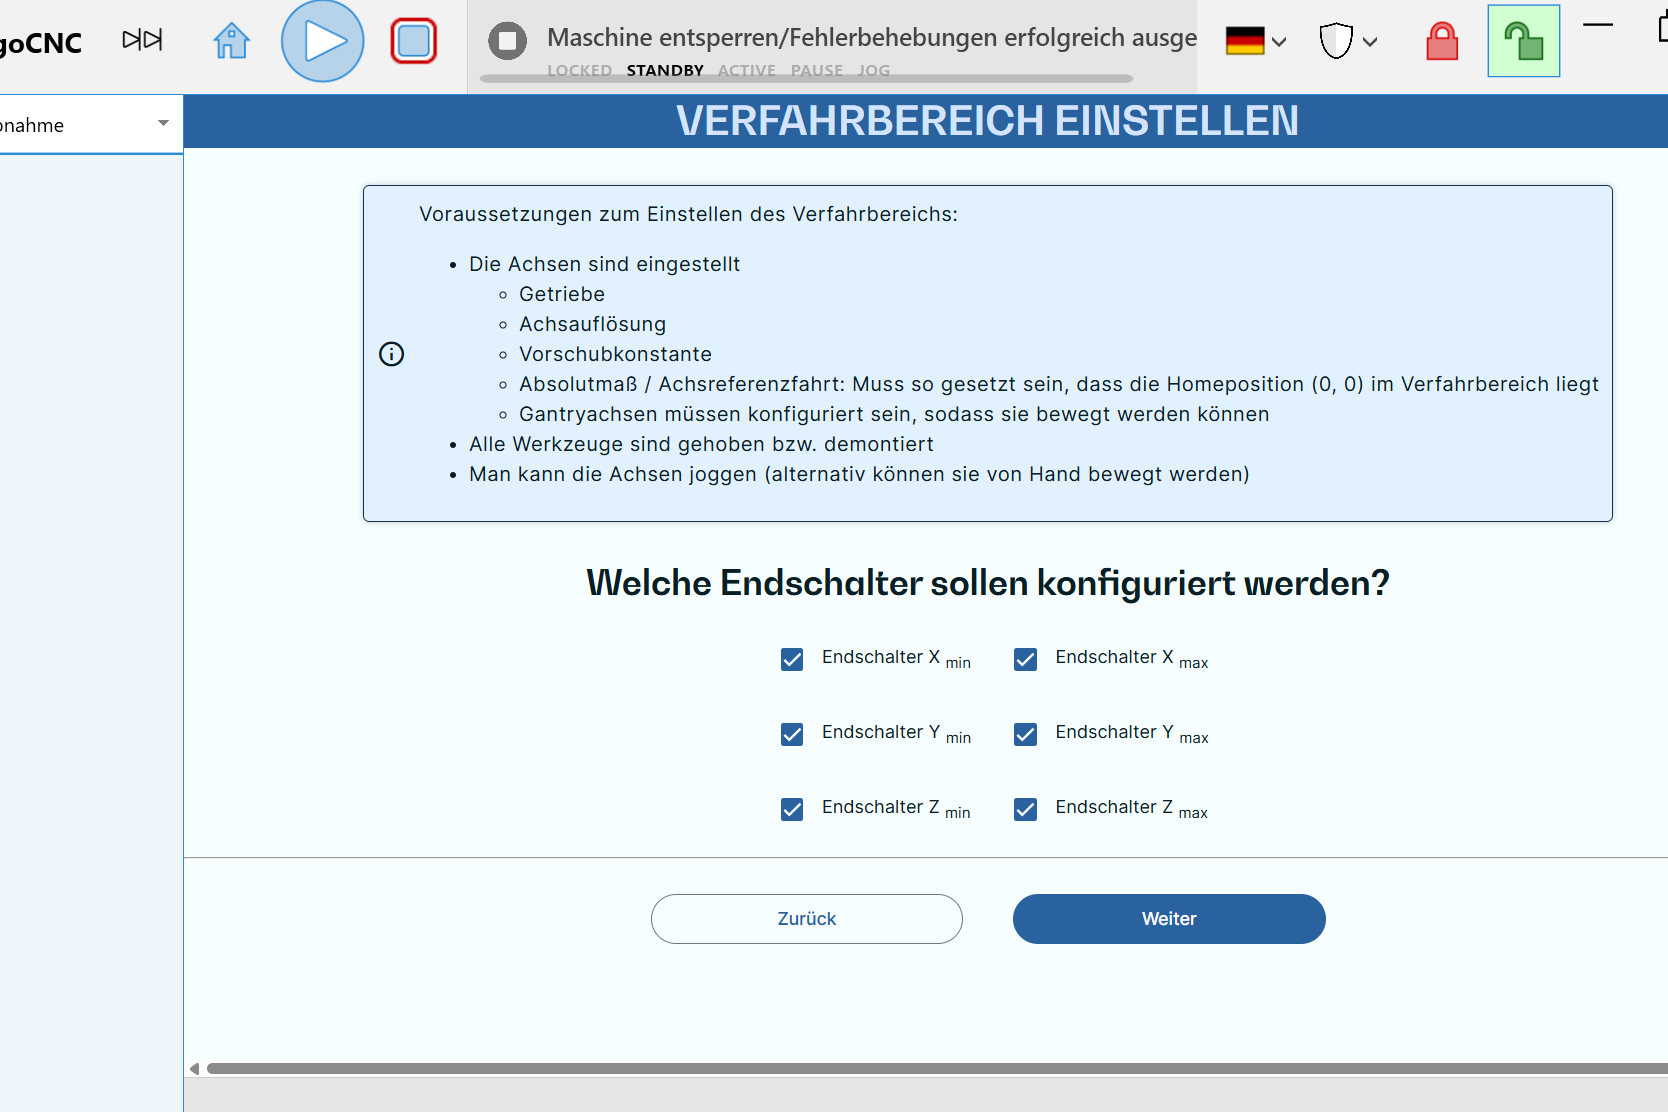Image resolution: width=1668 pixels, height=1112 pixels.
Task: Stop the machine with the red Stop button
Action: point(414,41)
